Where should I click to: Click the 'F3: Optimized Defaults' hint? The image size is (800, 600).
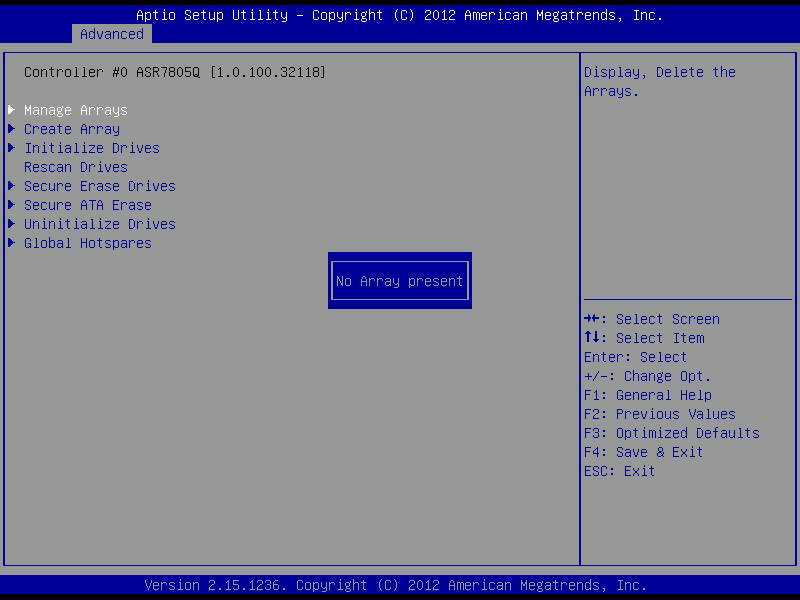(x=671, y=433)
